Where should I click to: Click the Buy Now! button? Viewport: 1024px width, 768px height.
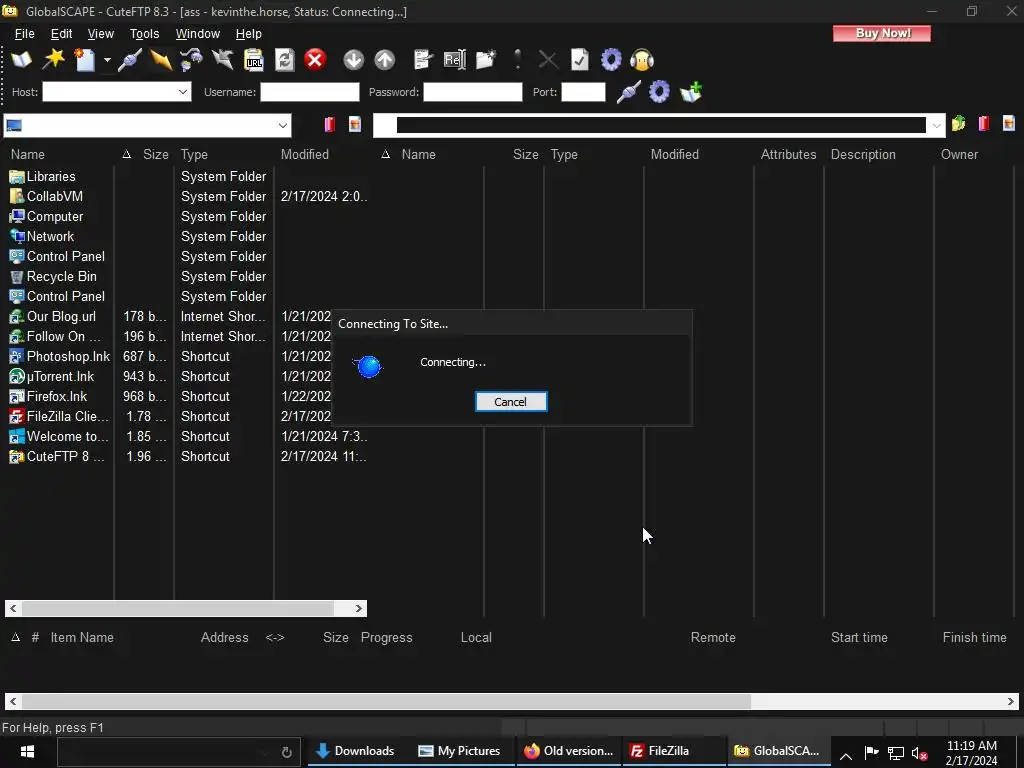tap(882, 33)
